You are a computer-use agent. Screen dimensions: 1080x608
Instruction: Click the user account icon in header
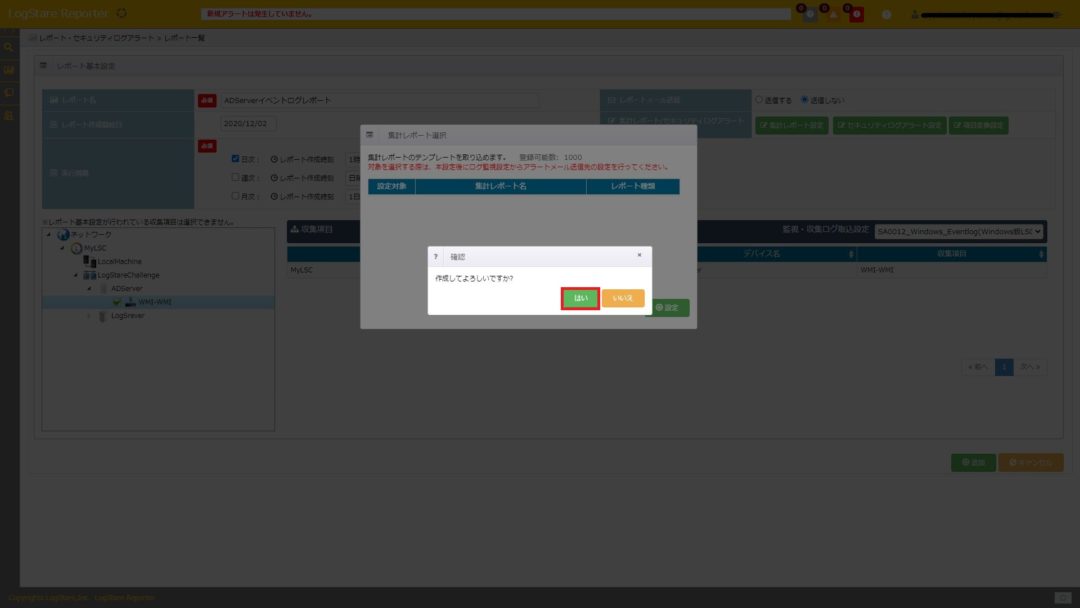tap(915, 14)
